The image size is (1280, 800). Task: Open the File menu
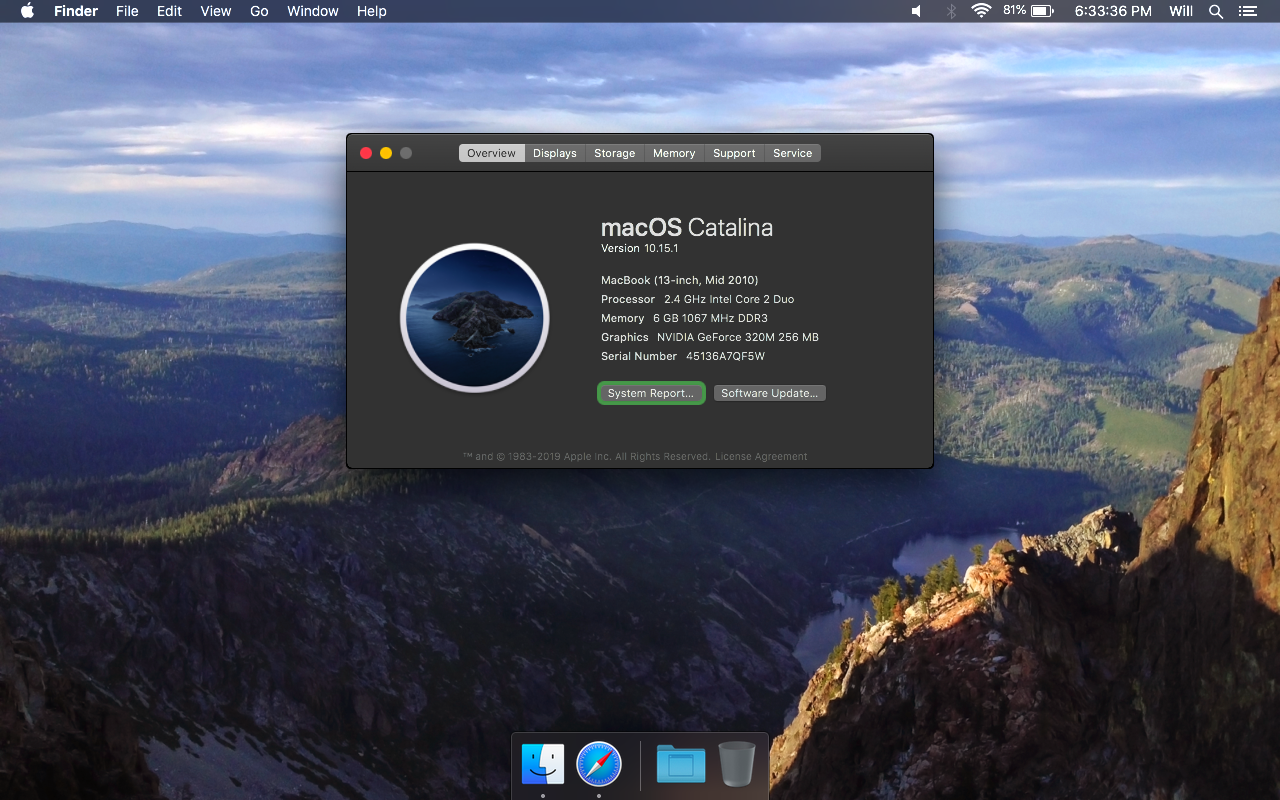127,11
